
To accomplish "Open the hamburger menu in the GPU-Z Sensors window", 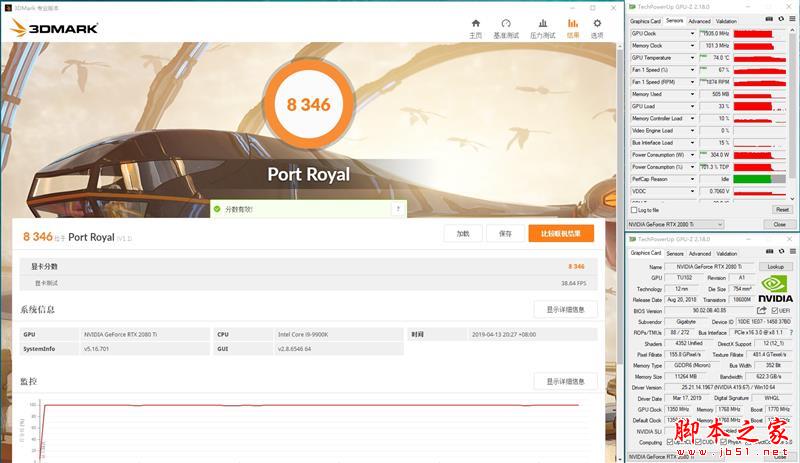I will (x=792, y=19).
